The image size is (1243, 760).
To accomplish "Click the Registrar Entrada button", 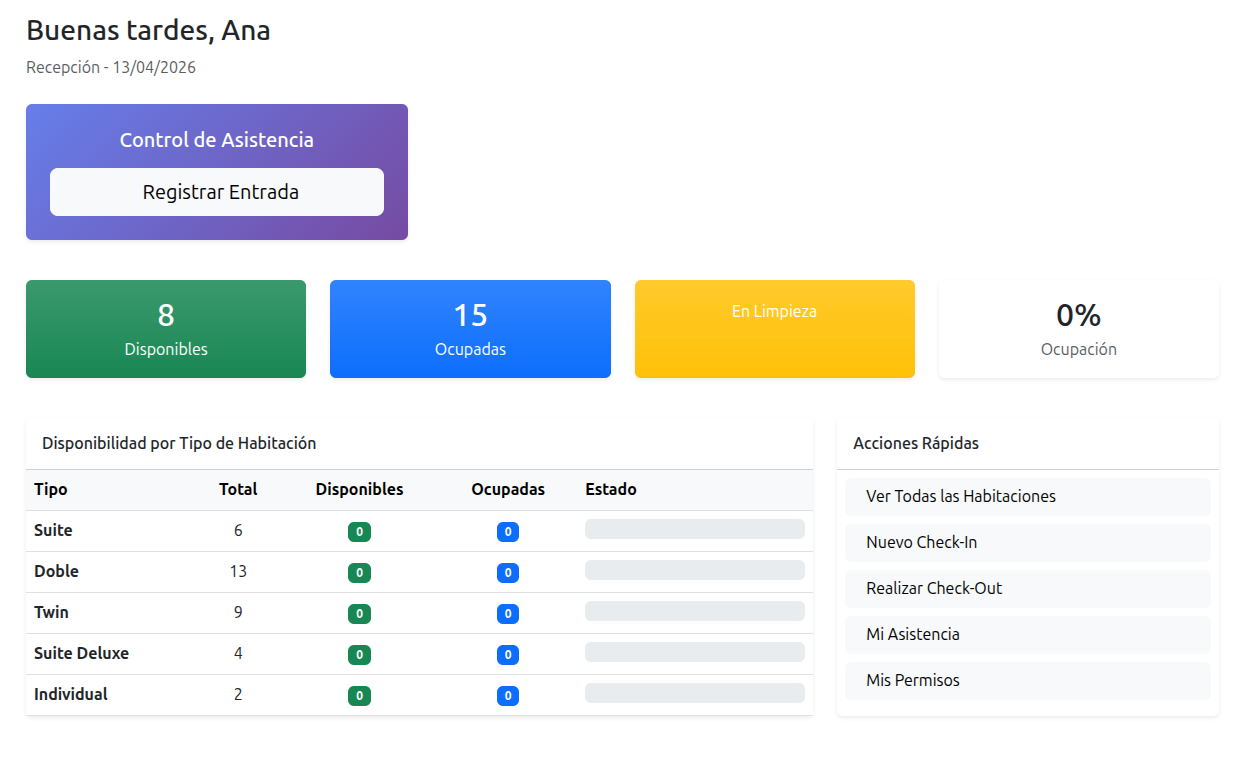I will click(x=217, y=192).
